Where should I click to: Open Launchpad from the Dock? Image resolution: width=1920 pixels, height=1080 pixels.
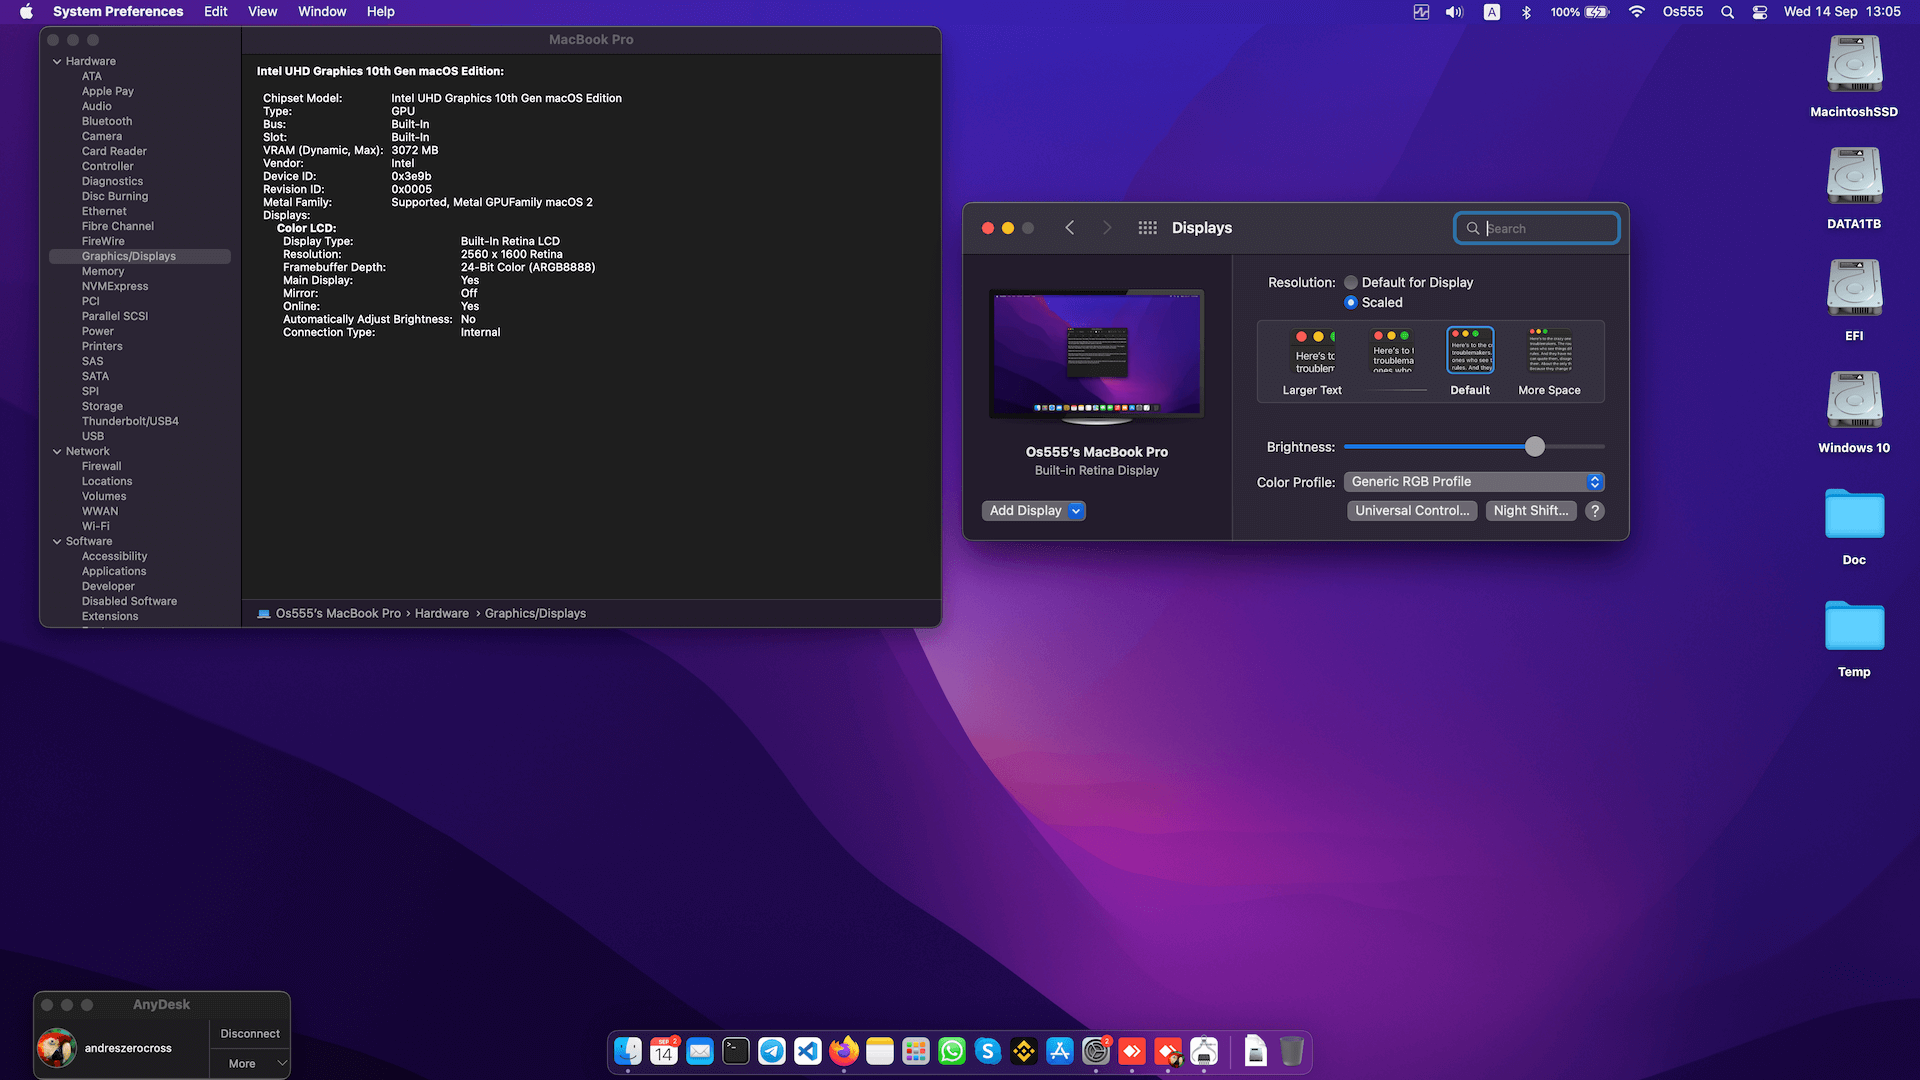[x=916, y=1051]
